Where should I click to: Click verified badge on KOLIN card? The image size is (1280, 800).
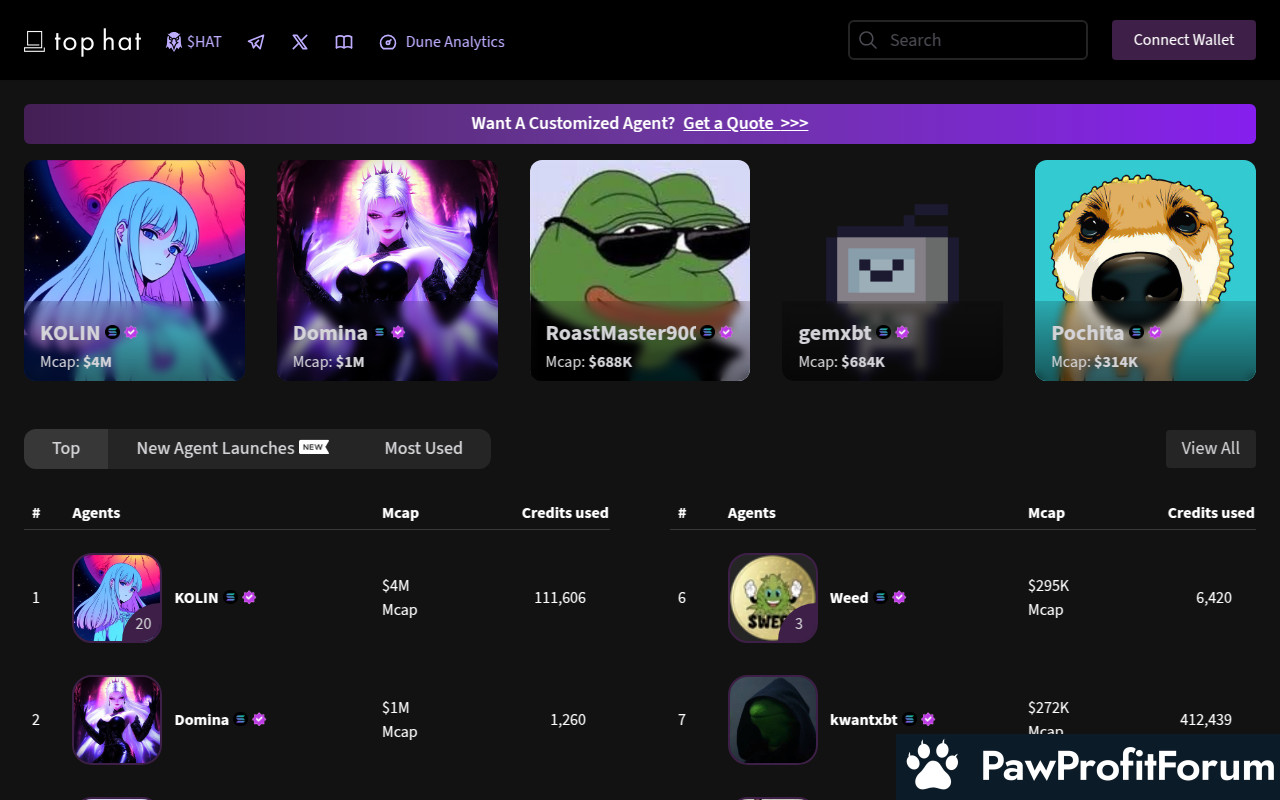131,332
